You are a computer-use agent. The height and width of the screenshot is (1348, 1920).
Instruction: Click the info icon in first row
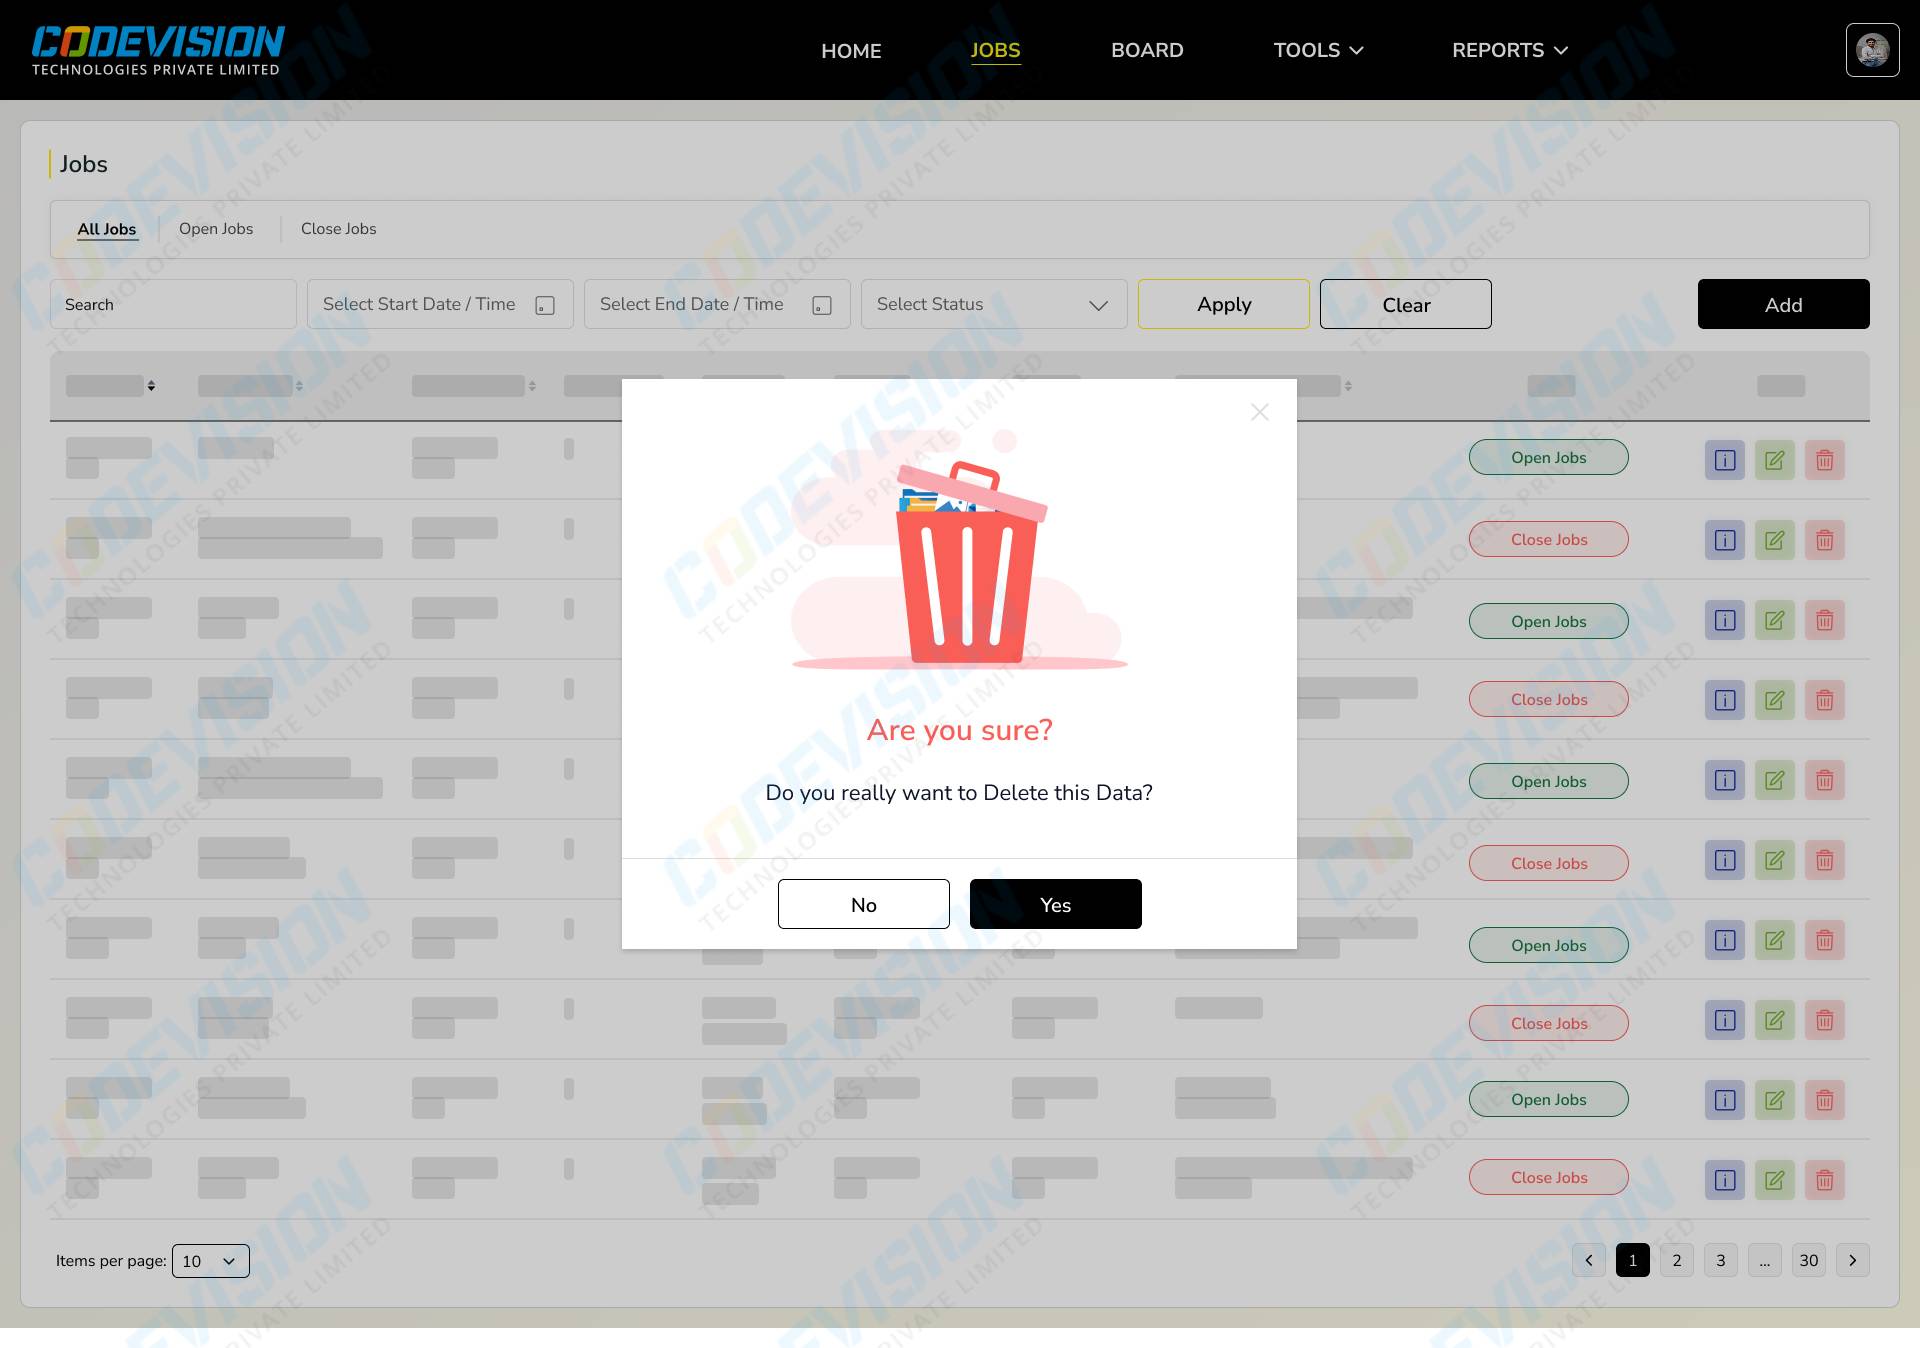[x=1724, y=460]
